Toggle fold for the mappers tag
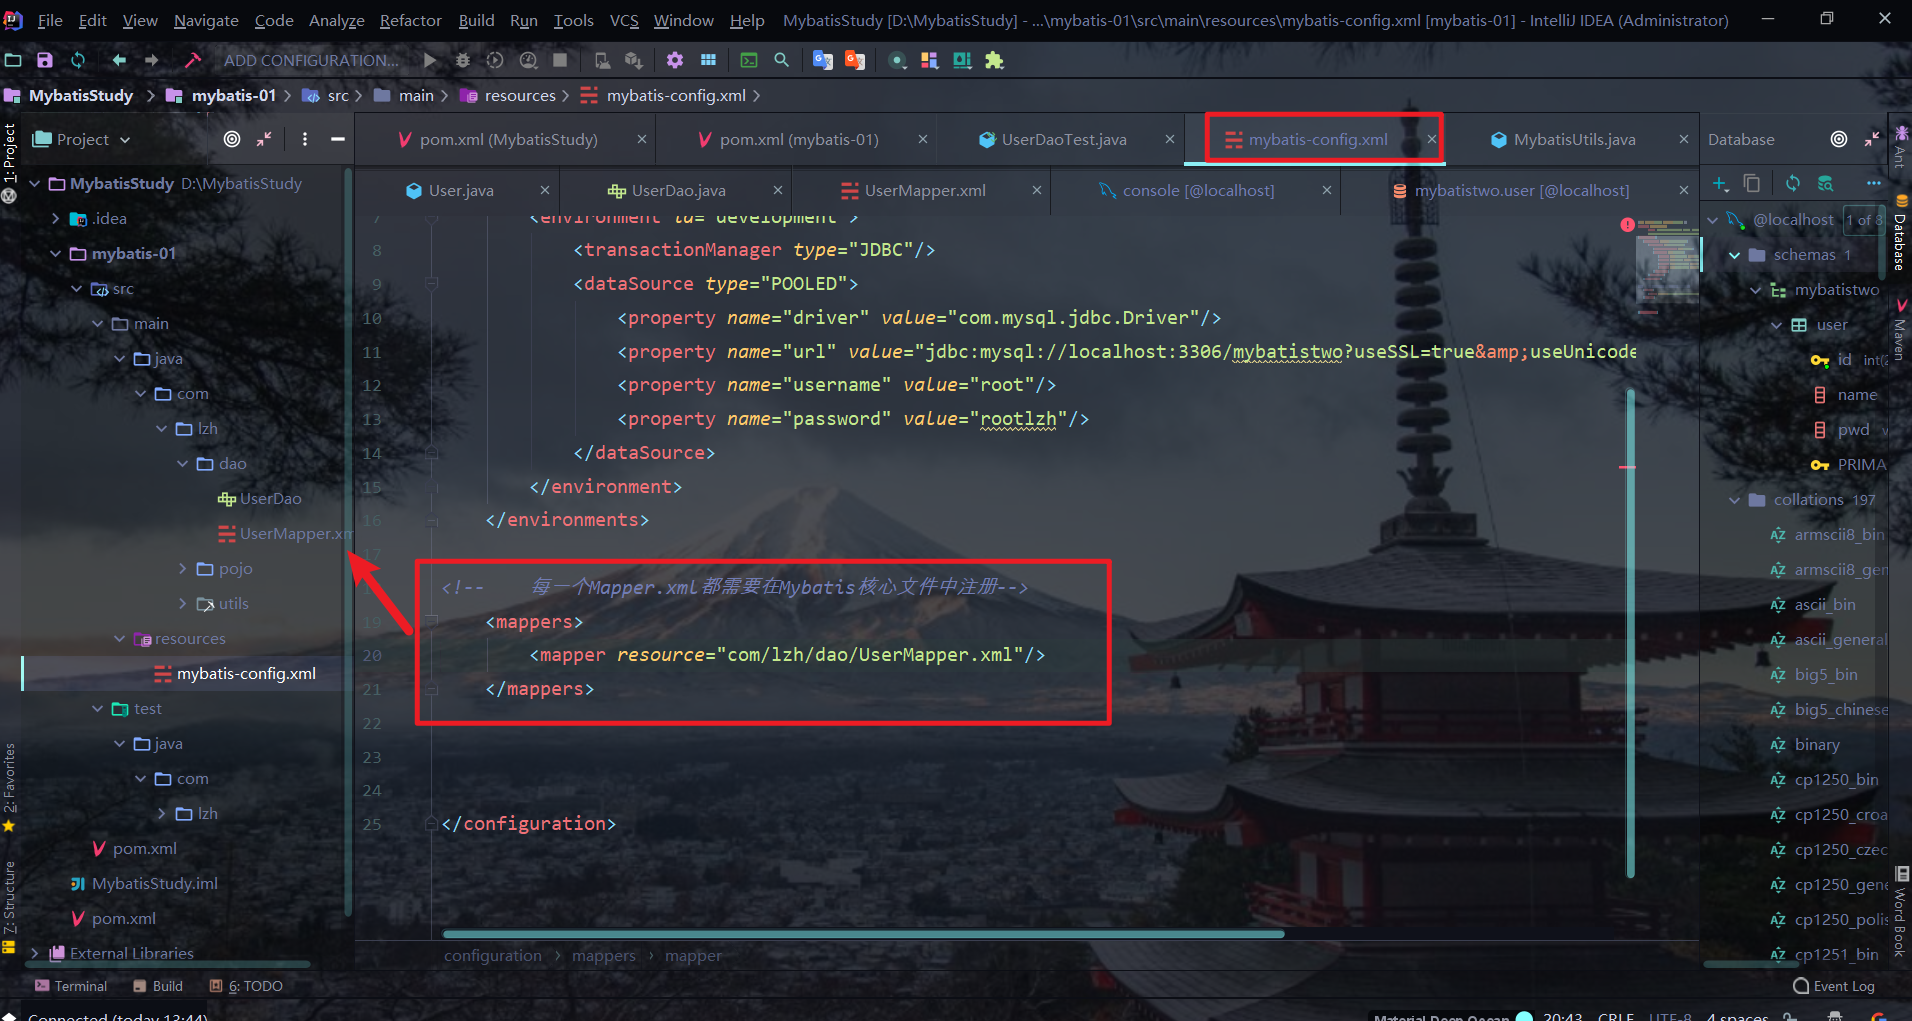 [x=432, y=621]
